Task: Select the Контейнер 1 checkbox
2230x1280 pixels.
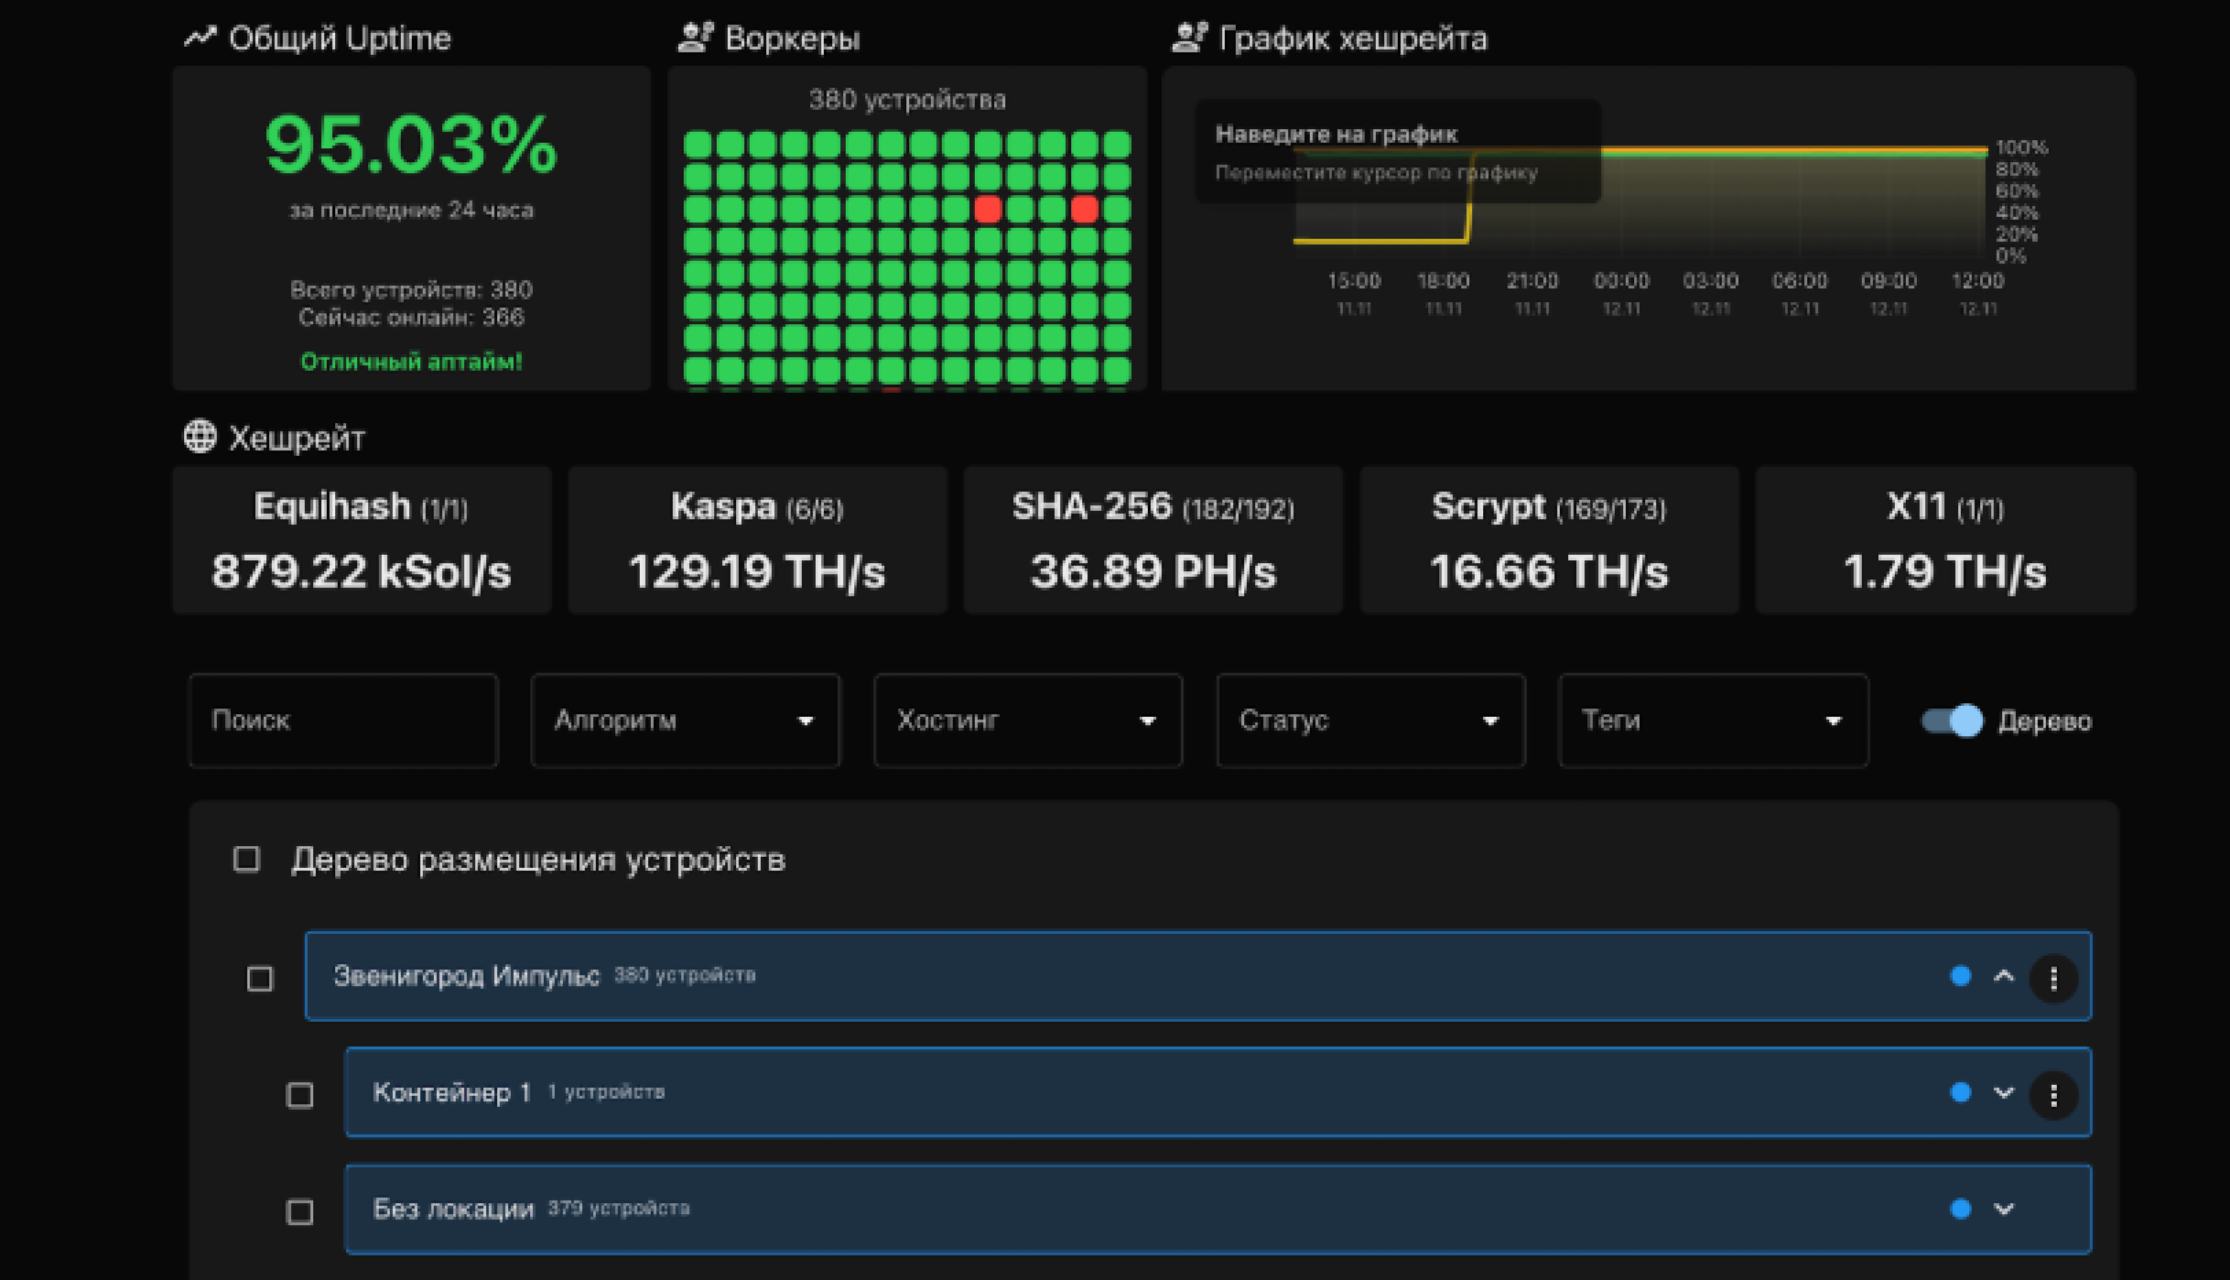Action: pos(300,1095)
